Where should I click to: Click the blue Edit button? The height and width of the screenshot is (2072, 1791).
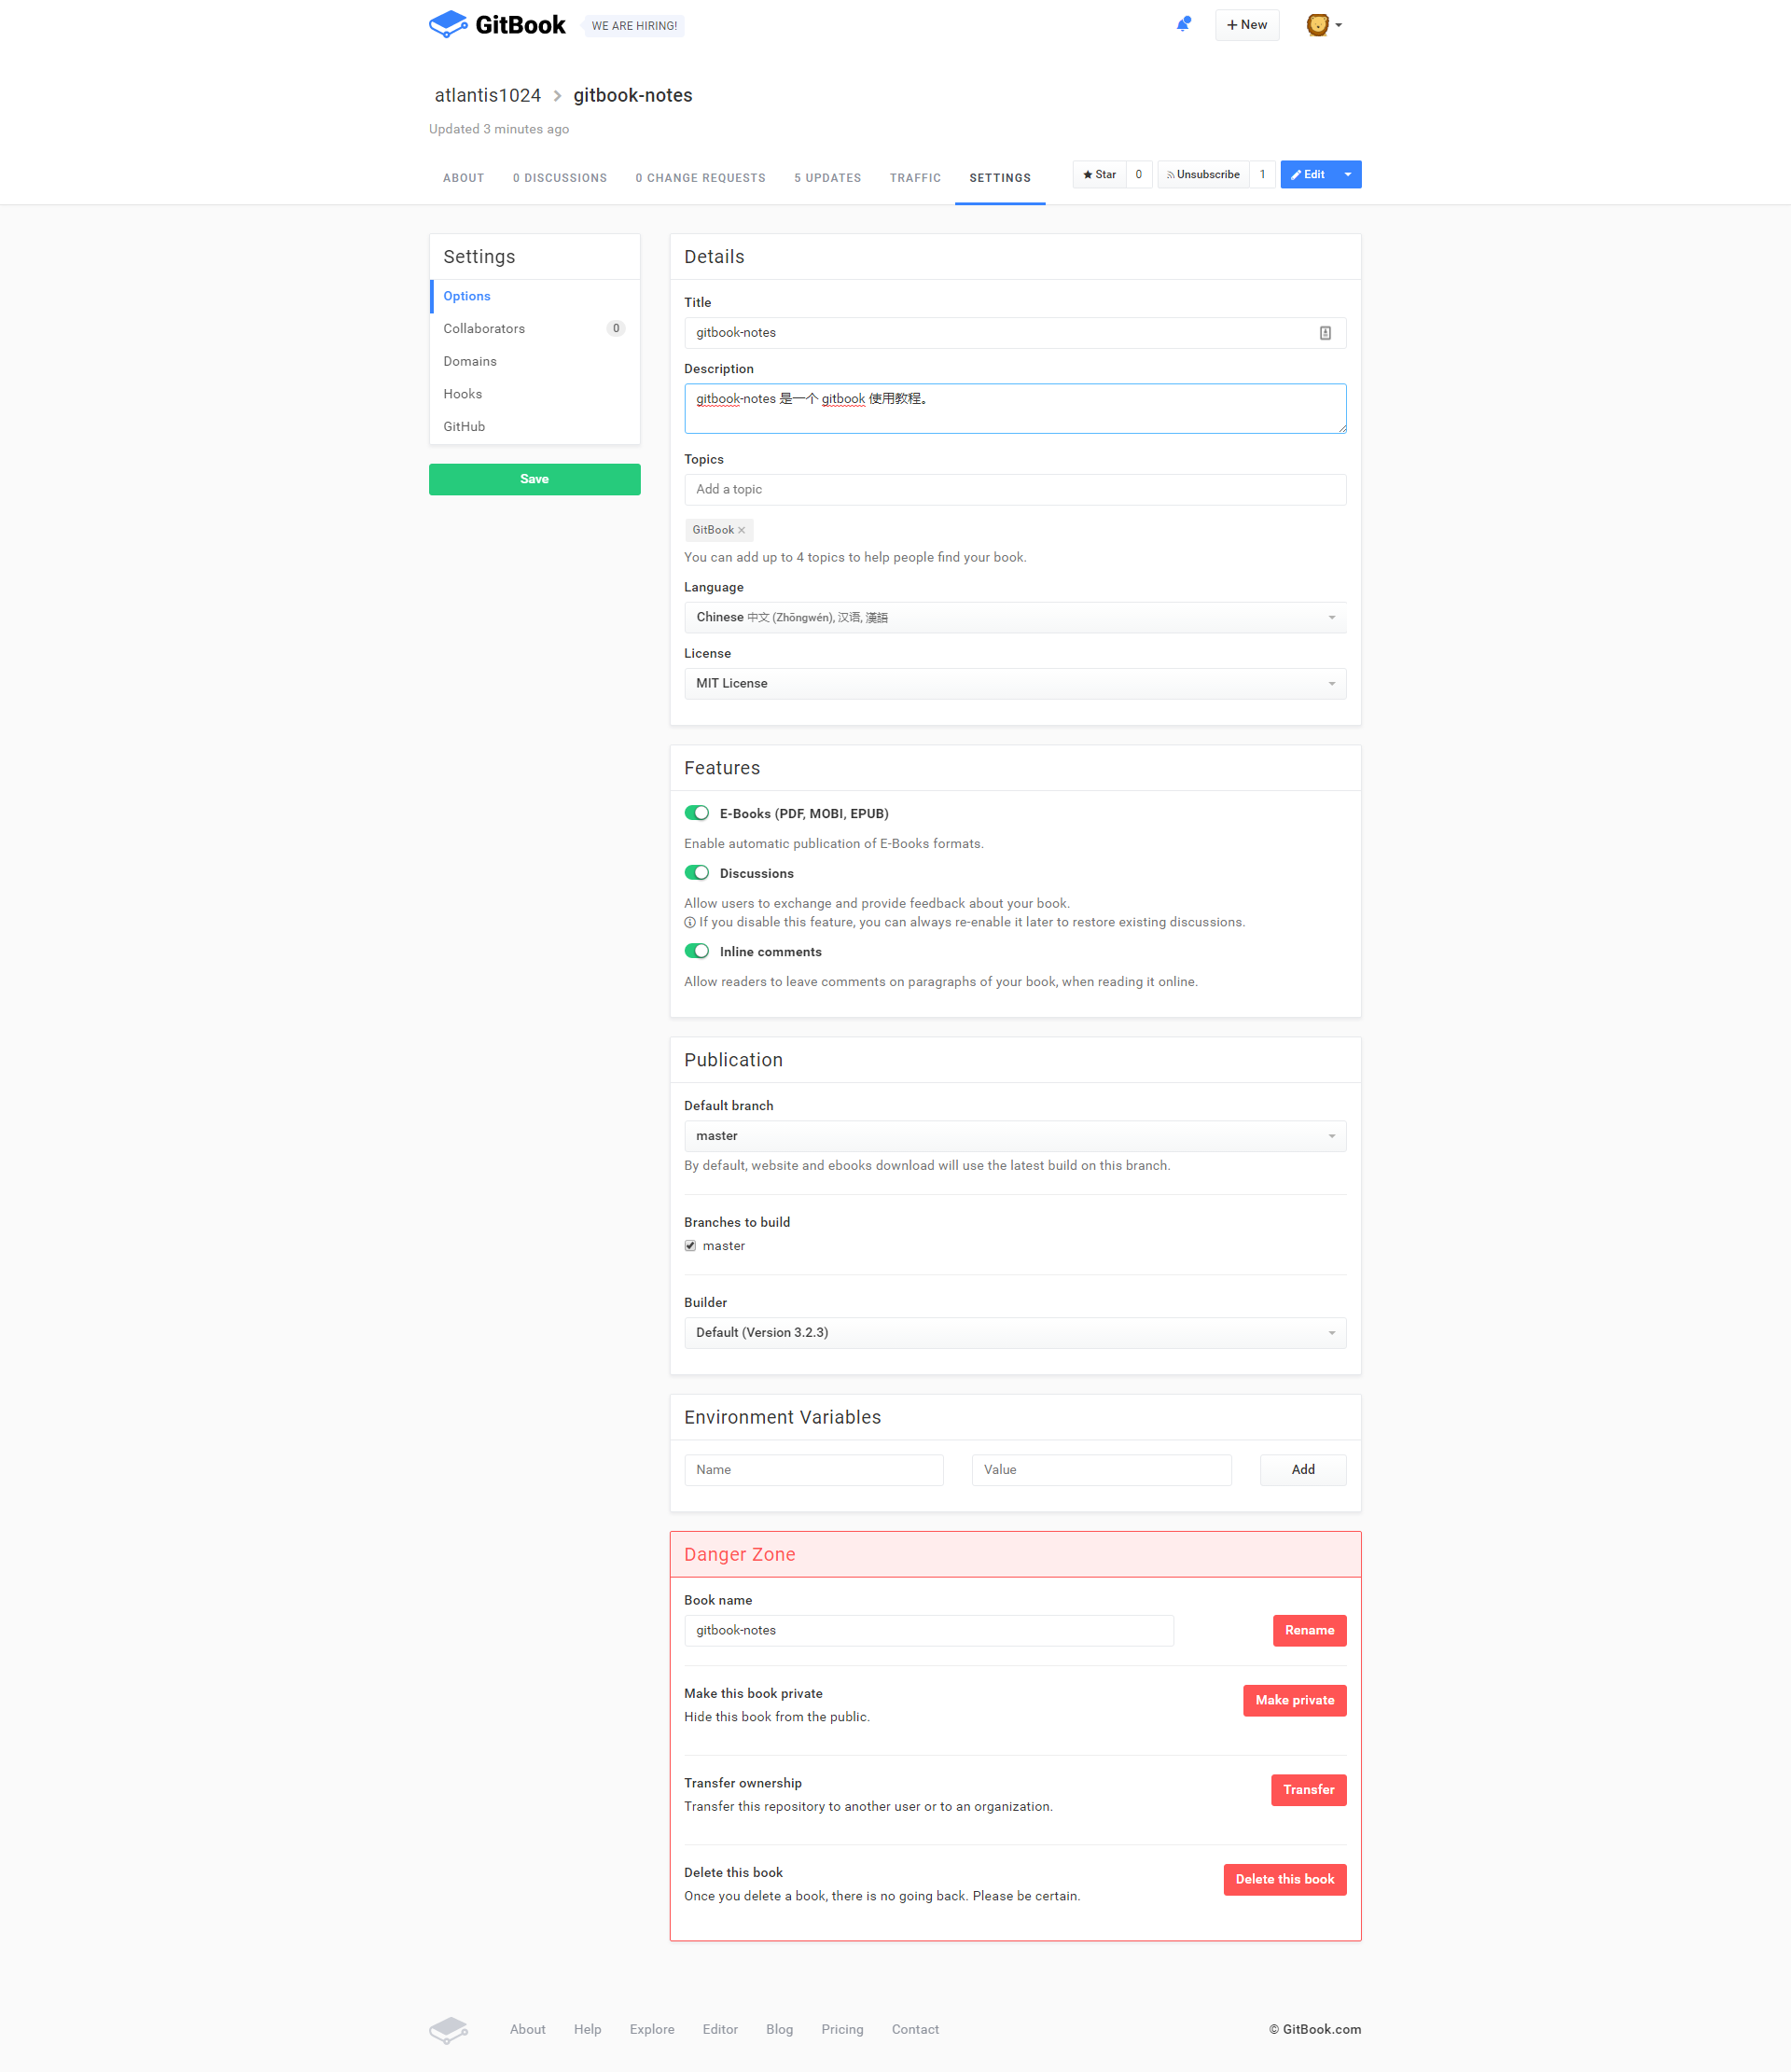tap(1307, 175)
